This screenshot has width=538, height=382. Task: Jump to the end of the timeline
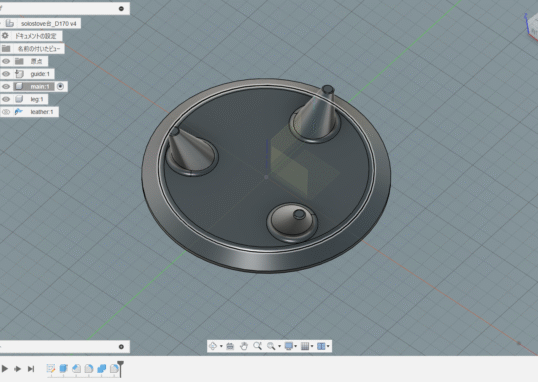31,369
